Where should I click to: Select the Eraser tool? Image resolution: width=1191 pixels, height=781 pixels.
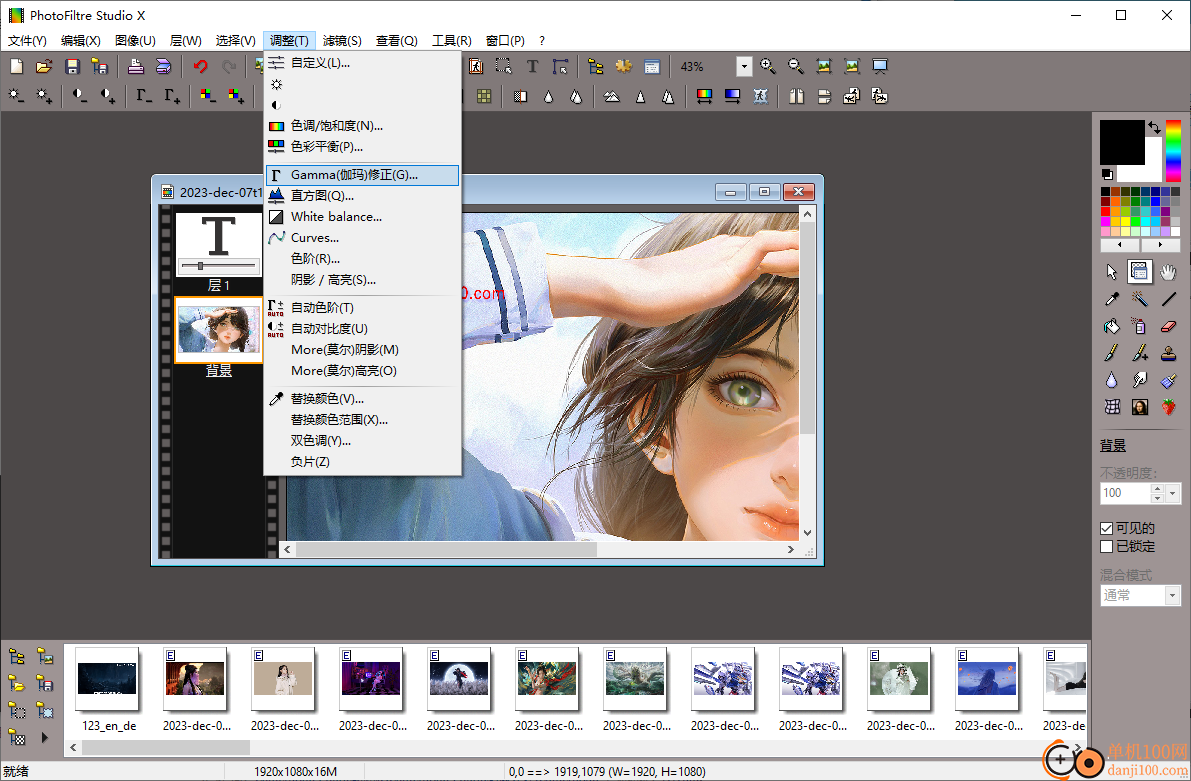click(x=1168, y=327)
